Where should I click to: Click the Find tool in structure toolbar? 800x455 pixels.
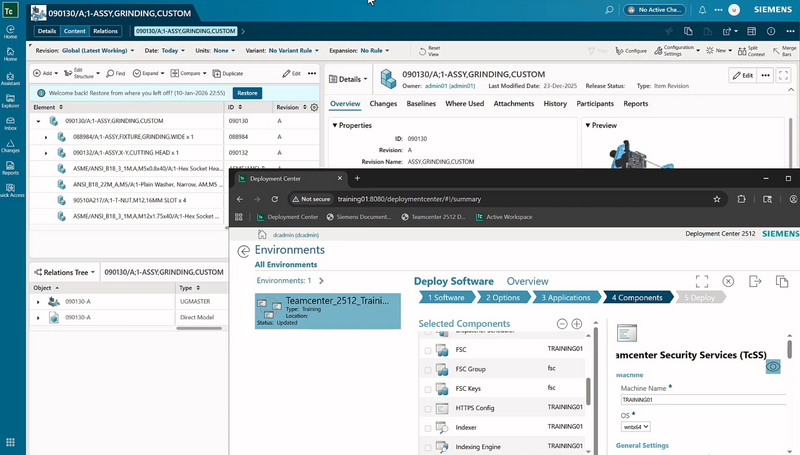pos(116,73)
